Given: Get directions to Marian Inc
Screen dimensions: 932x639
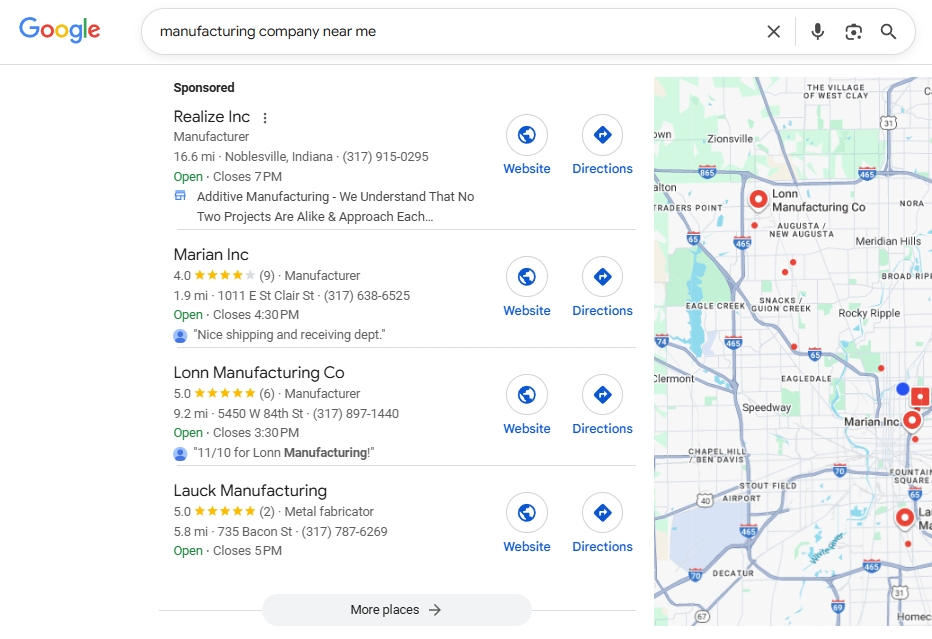Looking at the screenshot, I should [602, 277].
